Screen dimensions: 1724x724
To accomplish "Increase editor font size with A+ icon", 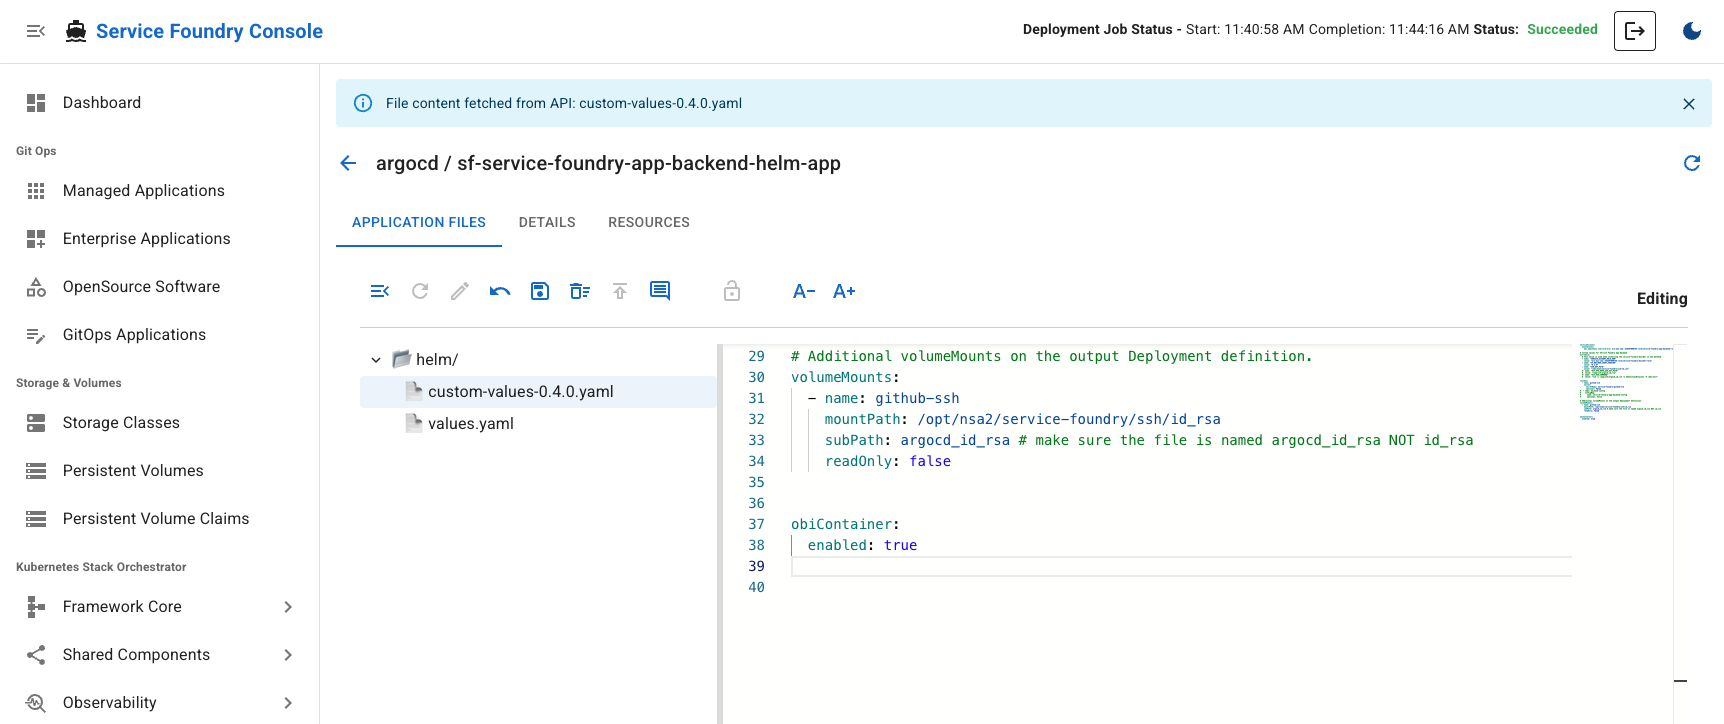I will pos(844,291).
